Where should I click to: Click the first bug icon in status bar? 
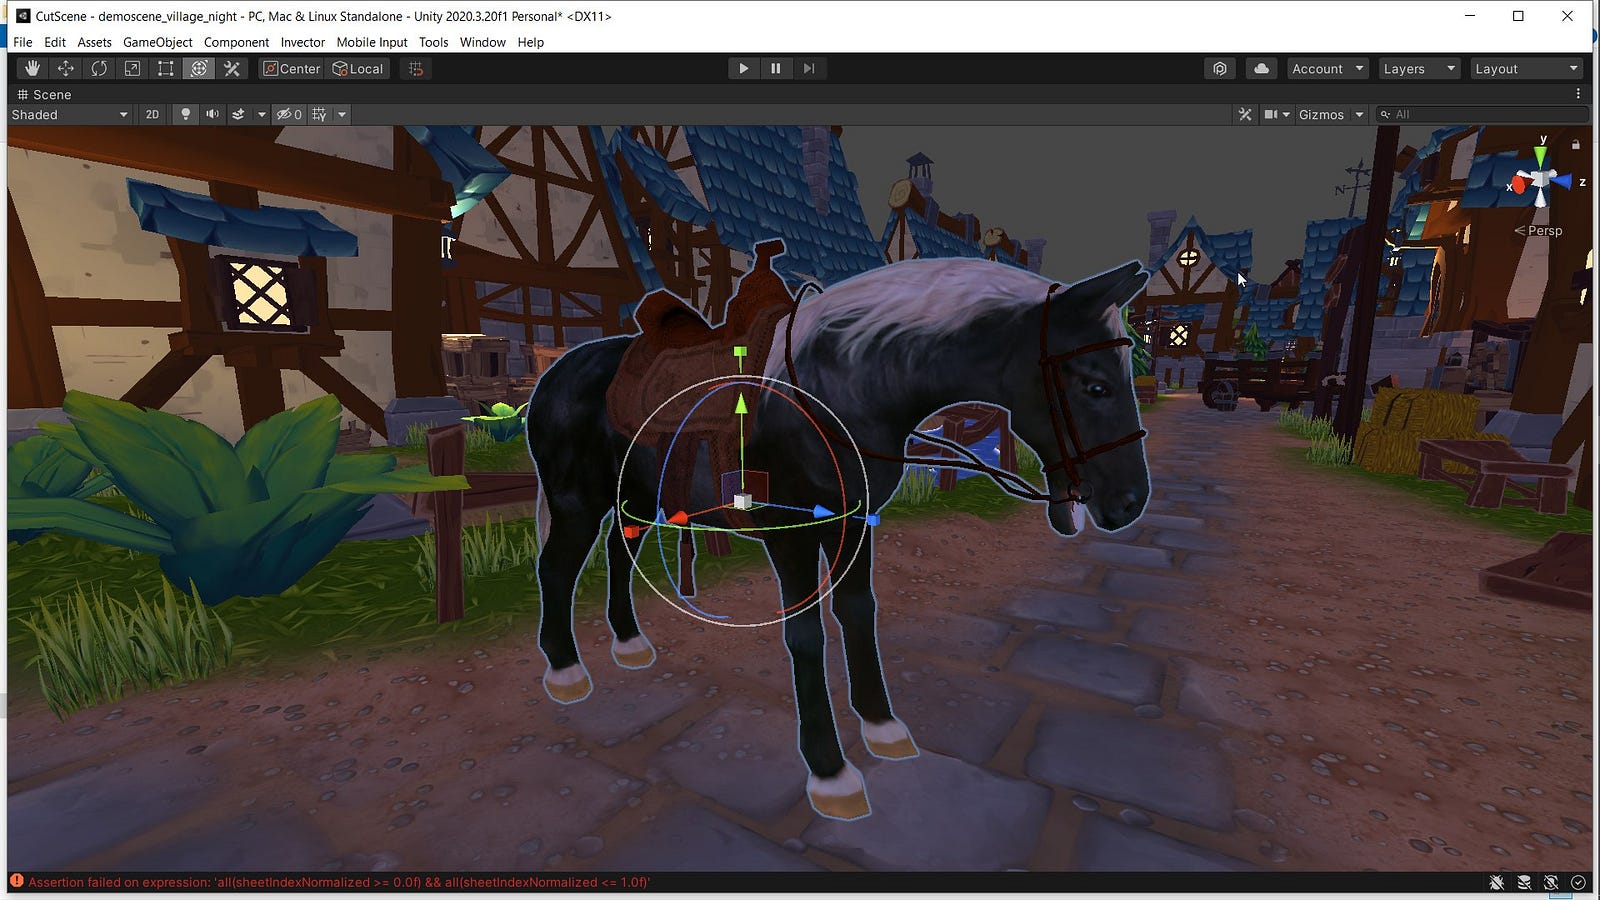pos(1497,882)
